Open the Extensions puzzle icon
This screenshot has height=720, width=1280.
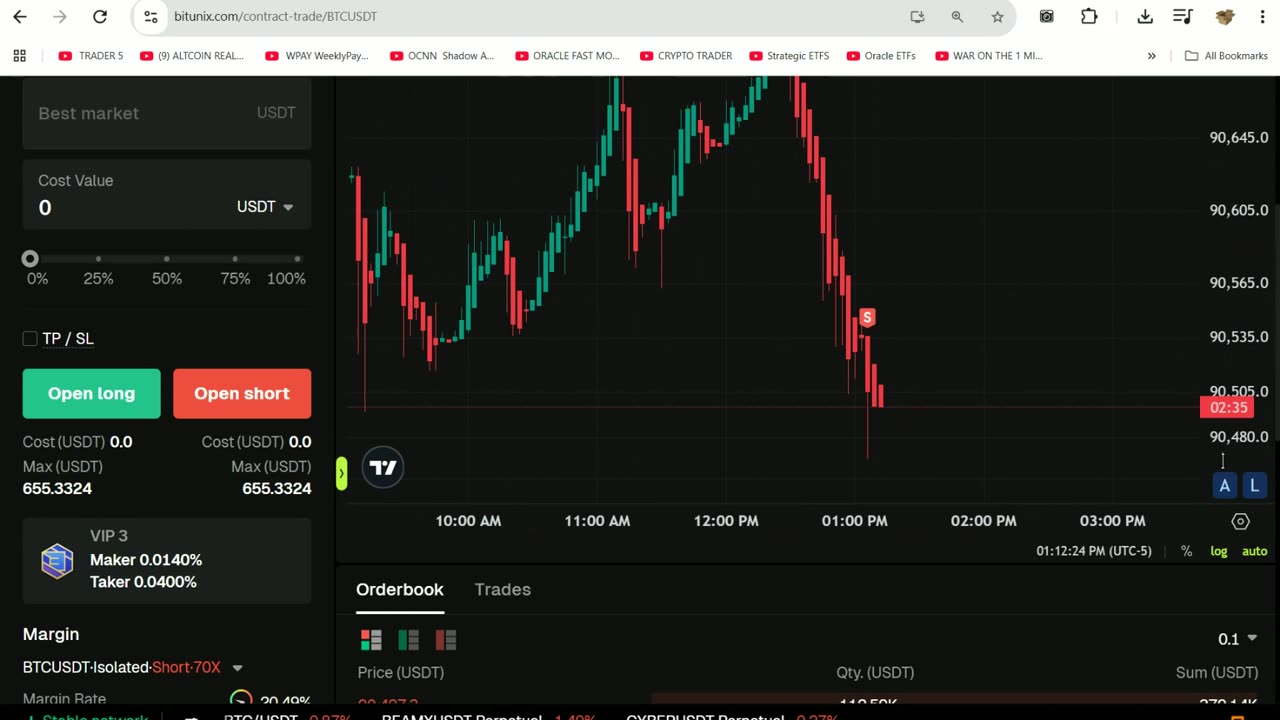tap(1089, 16)
